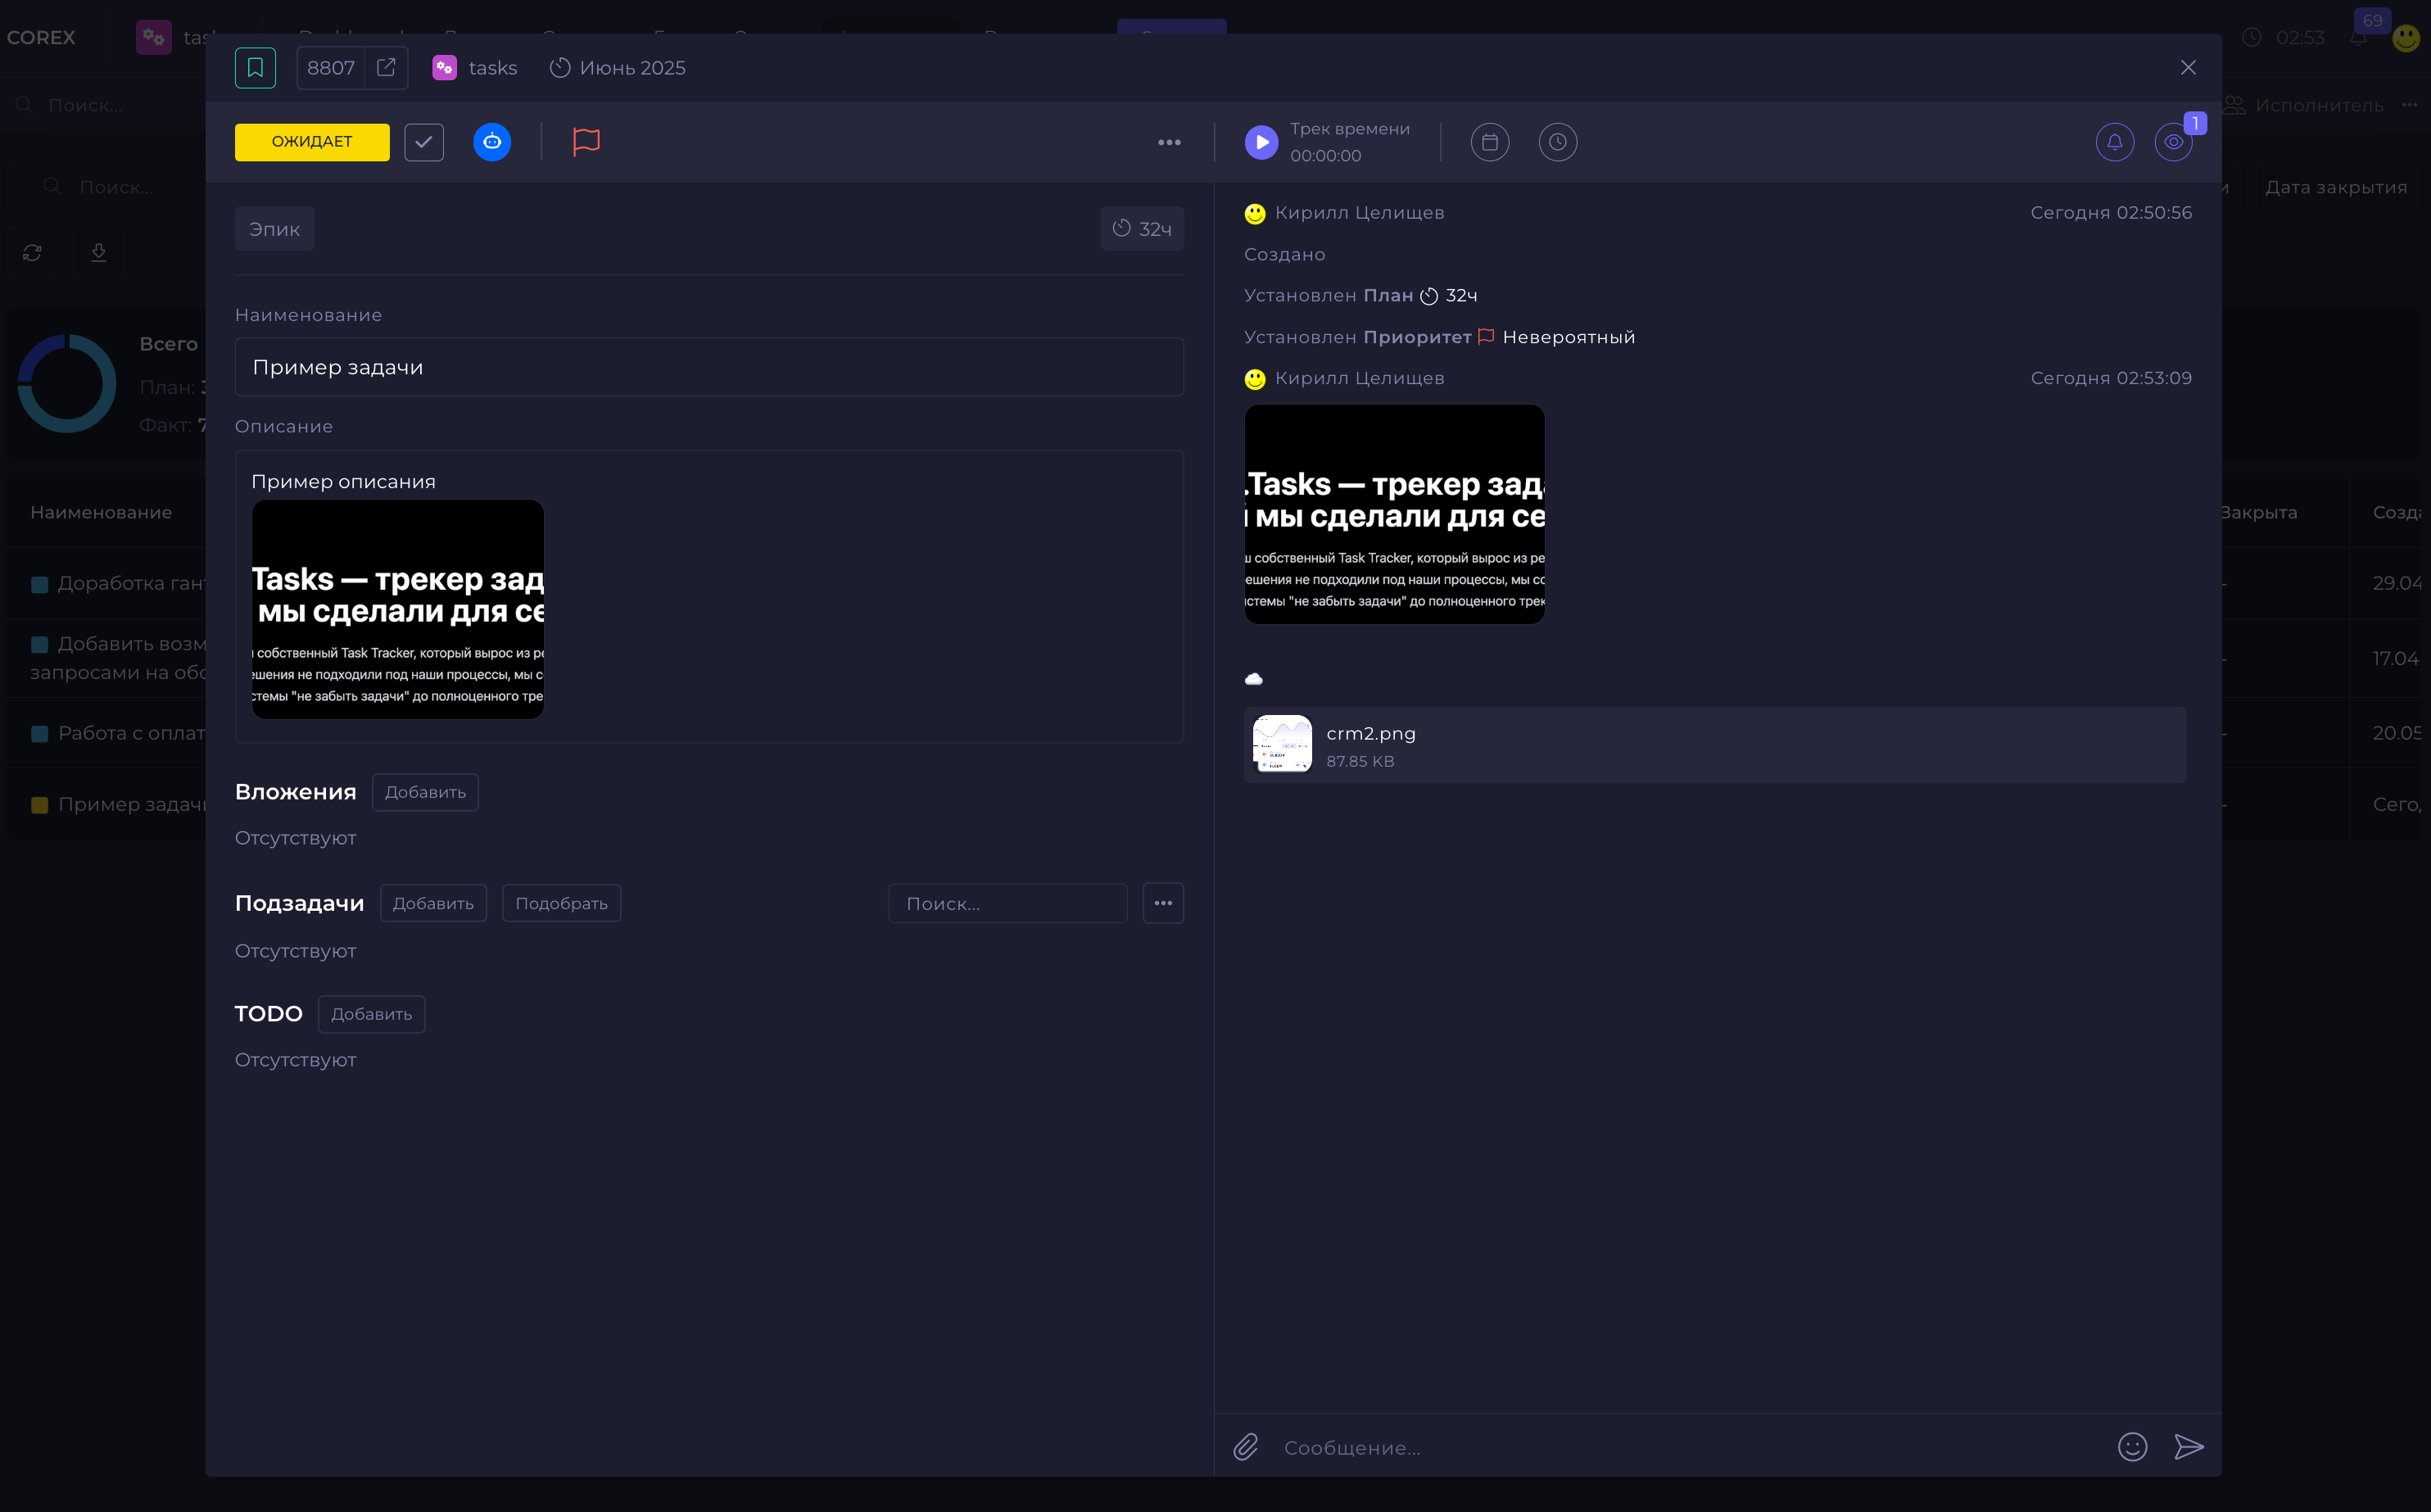Click first Кирилл Целищев avatar in log
The width and height of the screenshot is (2431, 1512).
point(1254,213)
